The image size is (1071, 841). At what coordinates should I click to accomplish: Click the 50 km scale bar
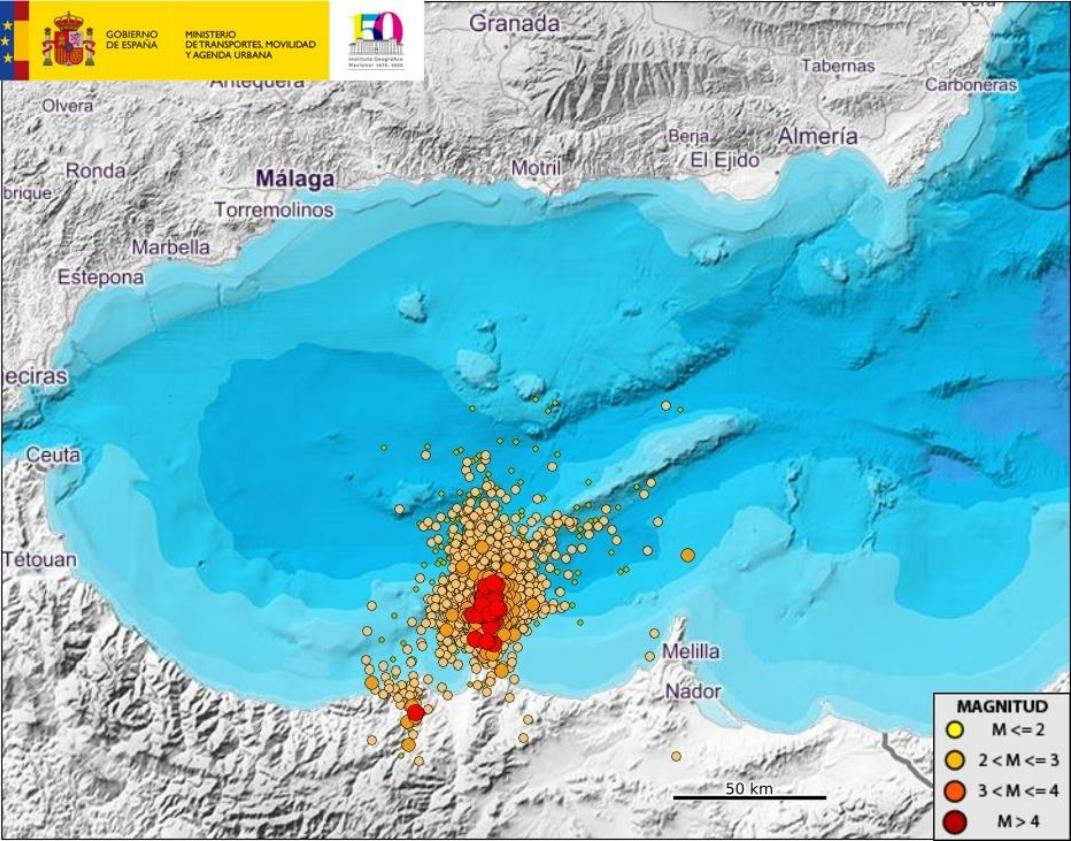tap(749, 796)
